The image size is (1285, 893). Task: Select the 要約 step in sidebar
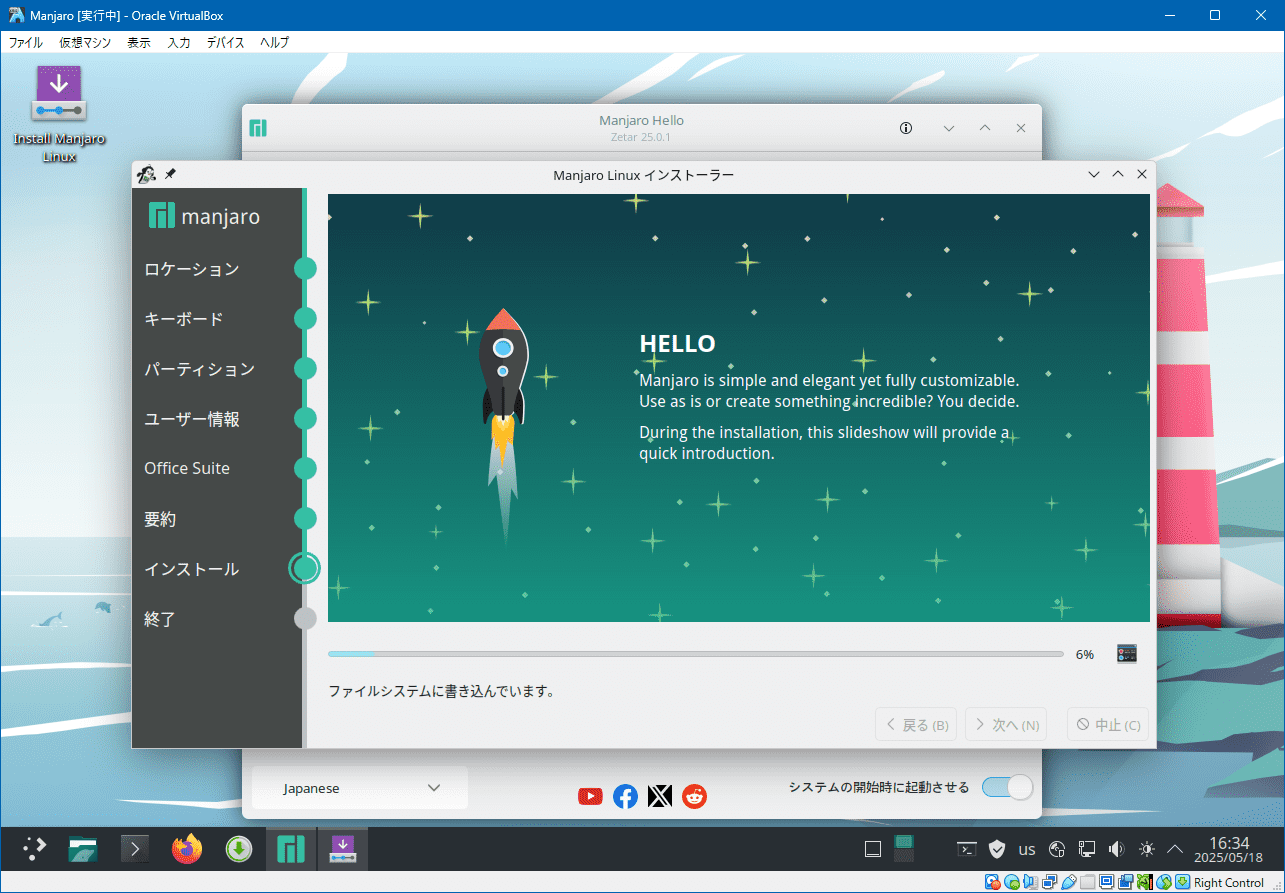coord(160,519)
